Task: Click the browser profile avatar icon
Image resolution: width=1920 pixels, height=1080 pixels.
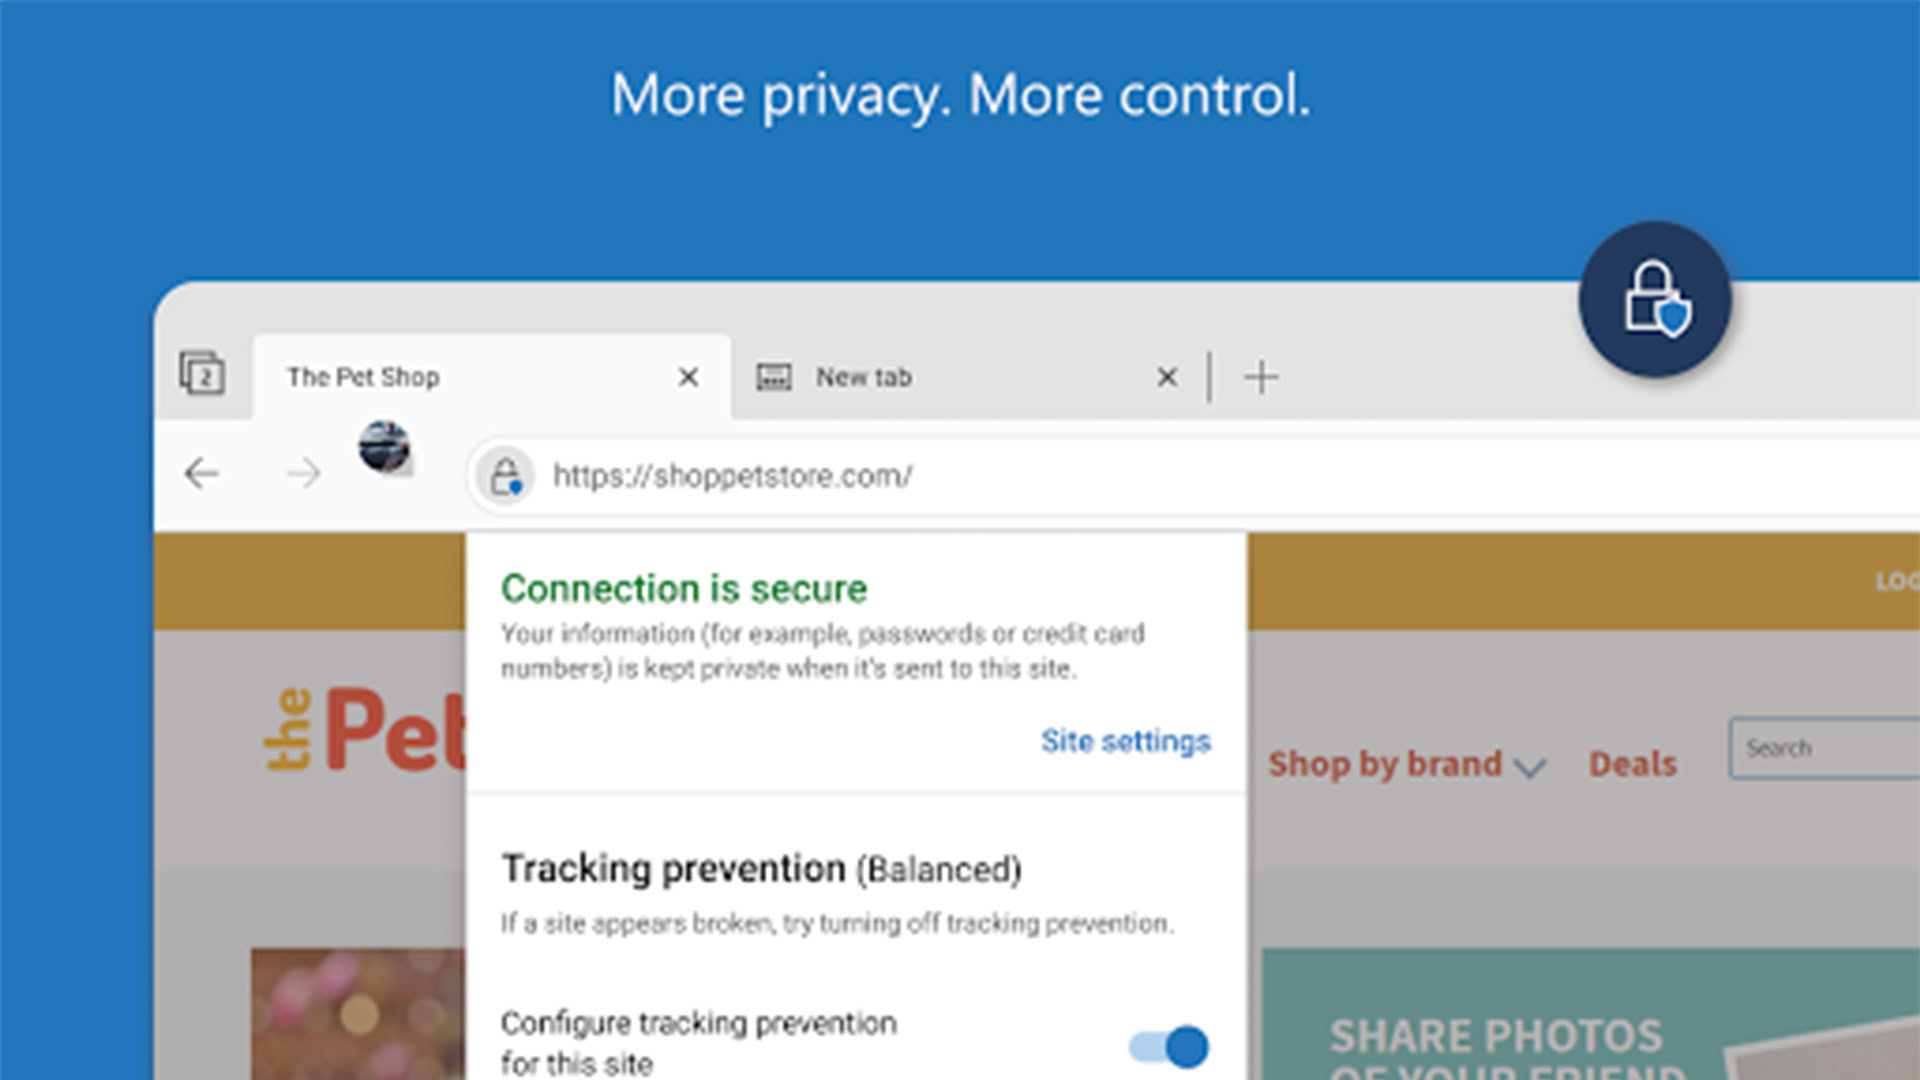Action: (x=384, y=443)
